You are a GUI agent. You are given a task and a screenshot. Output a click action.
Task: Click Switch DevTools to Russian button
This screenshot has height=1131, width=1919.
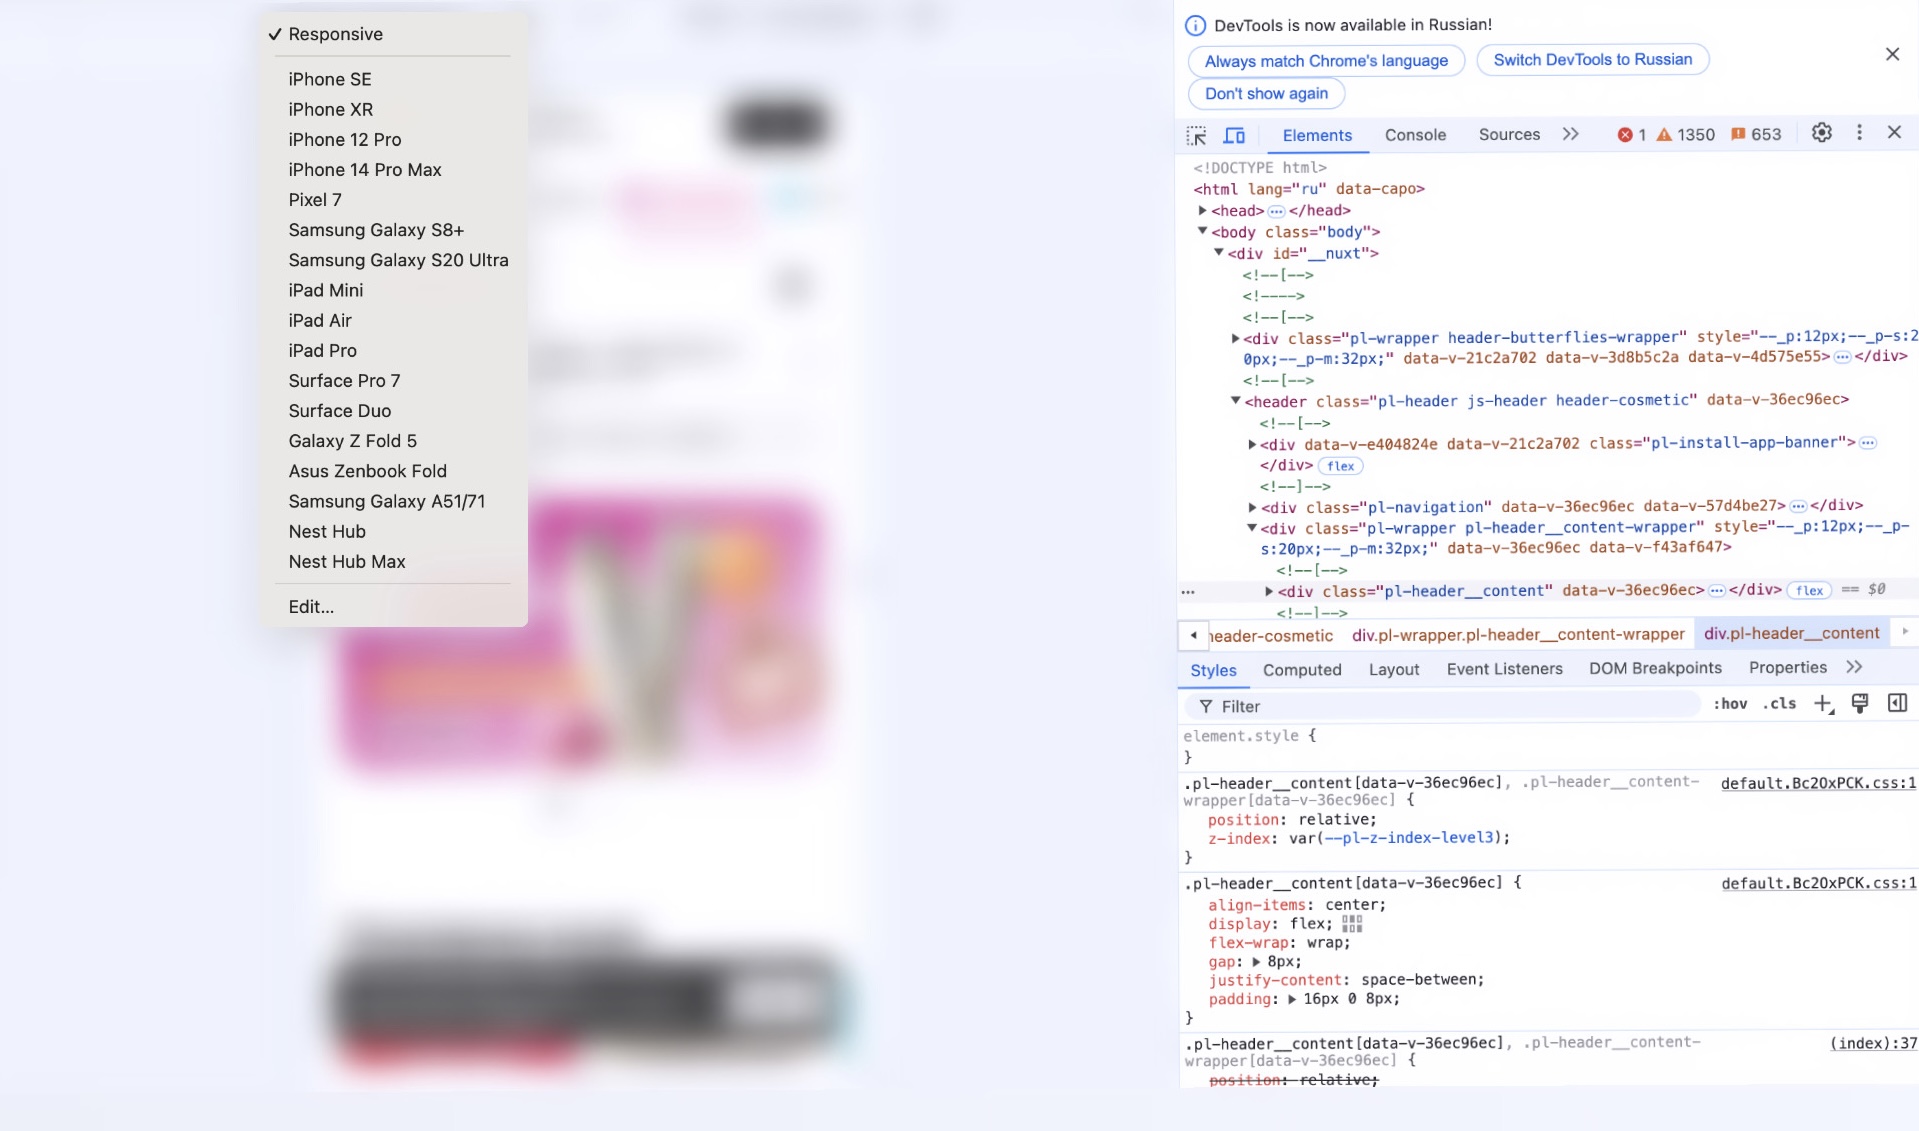[1592, 60]
